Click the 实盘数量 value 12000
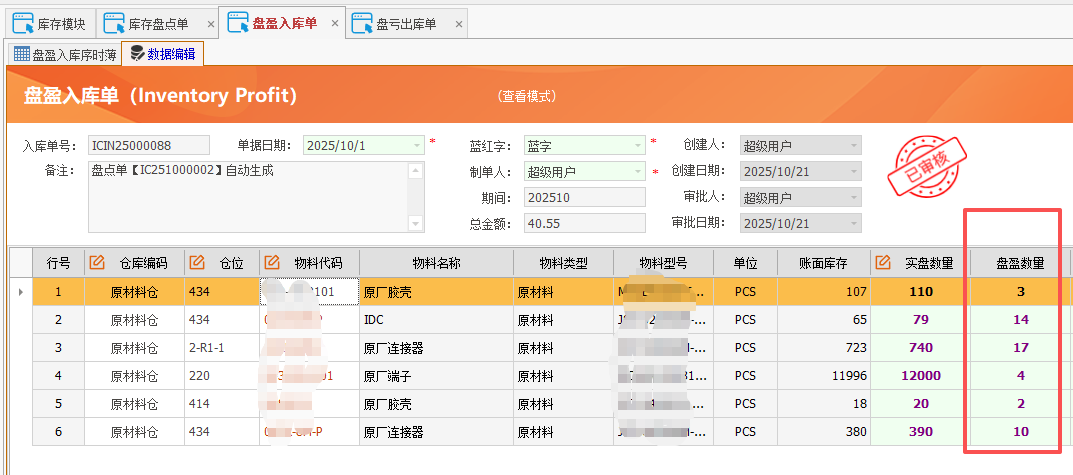This screenshot has height=475, width=1073. (x=920, y=376)
